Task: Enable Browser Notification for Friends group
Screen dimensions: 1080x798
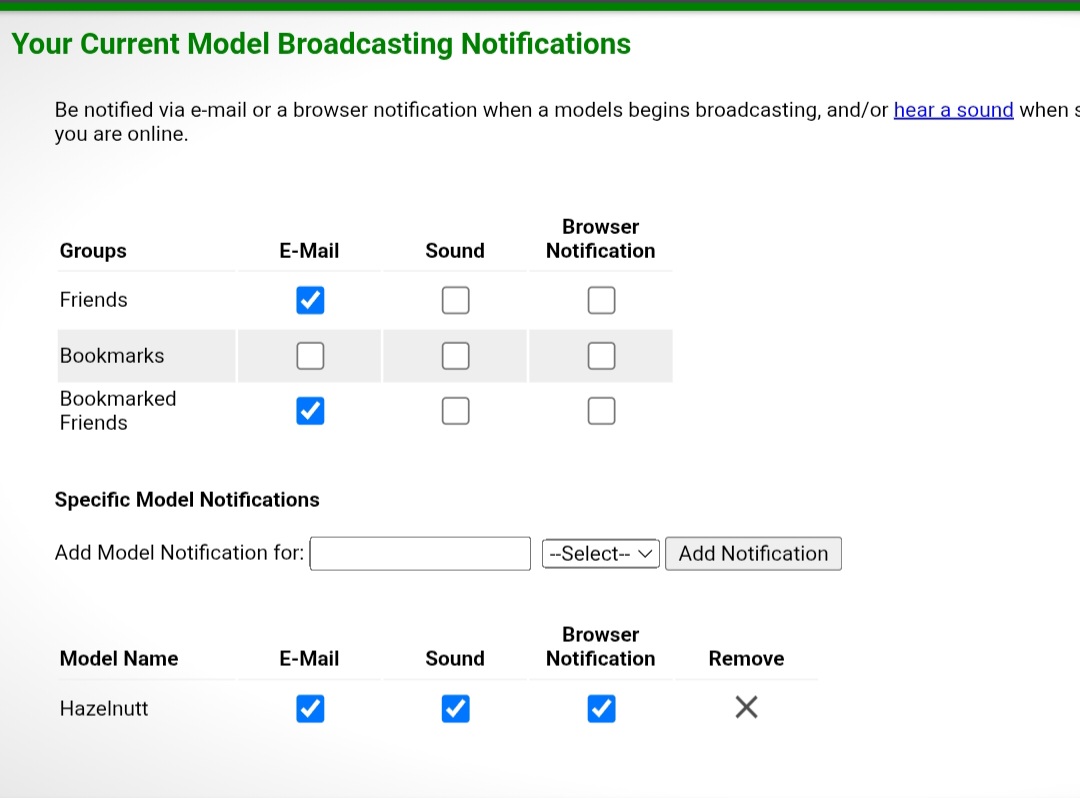Action: [601, 300]
